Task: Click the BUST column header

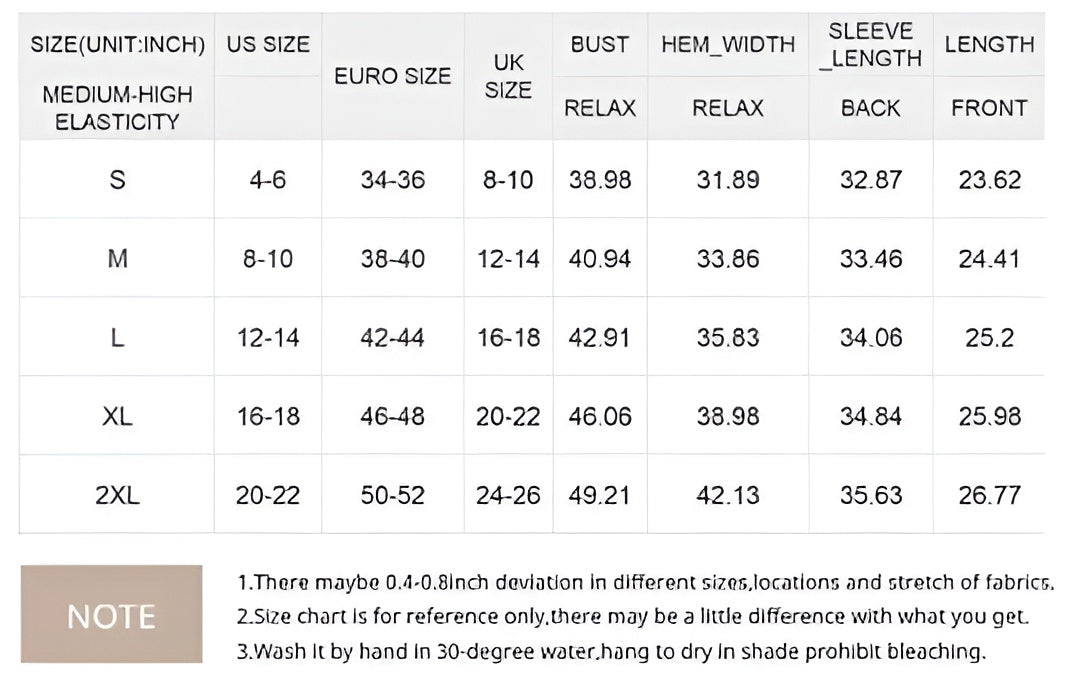Action: [x=599, y=45]
